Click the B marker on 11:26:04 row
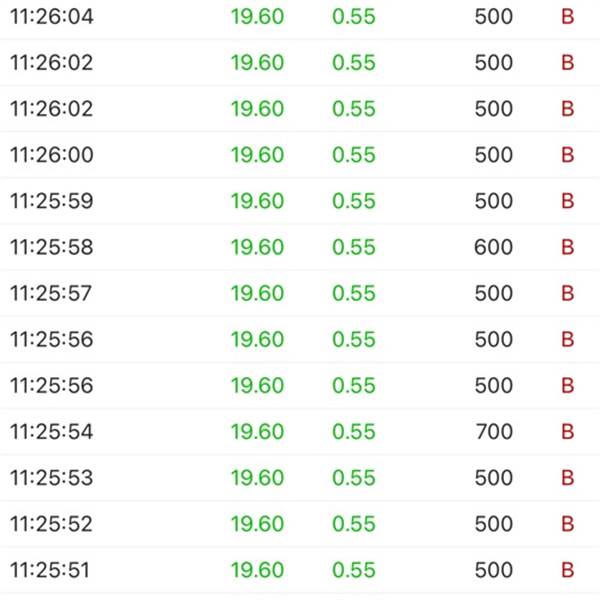This screenshot has width=600, height=600. click(568, 16)
